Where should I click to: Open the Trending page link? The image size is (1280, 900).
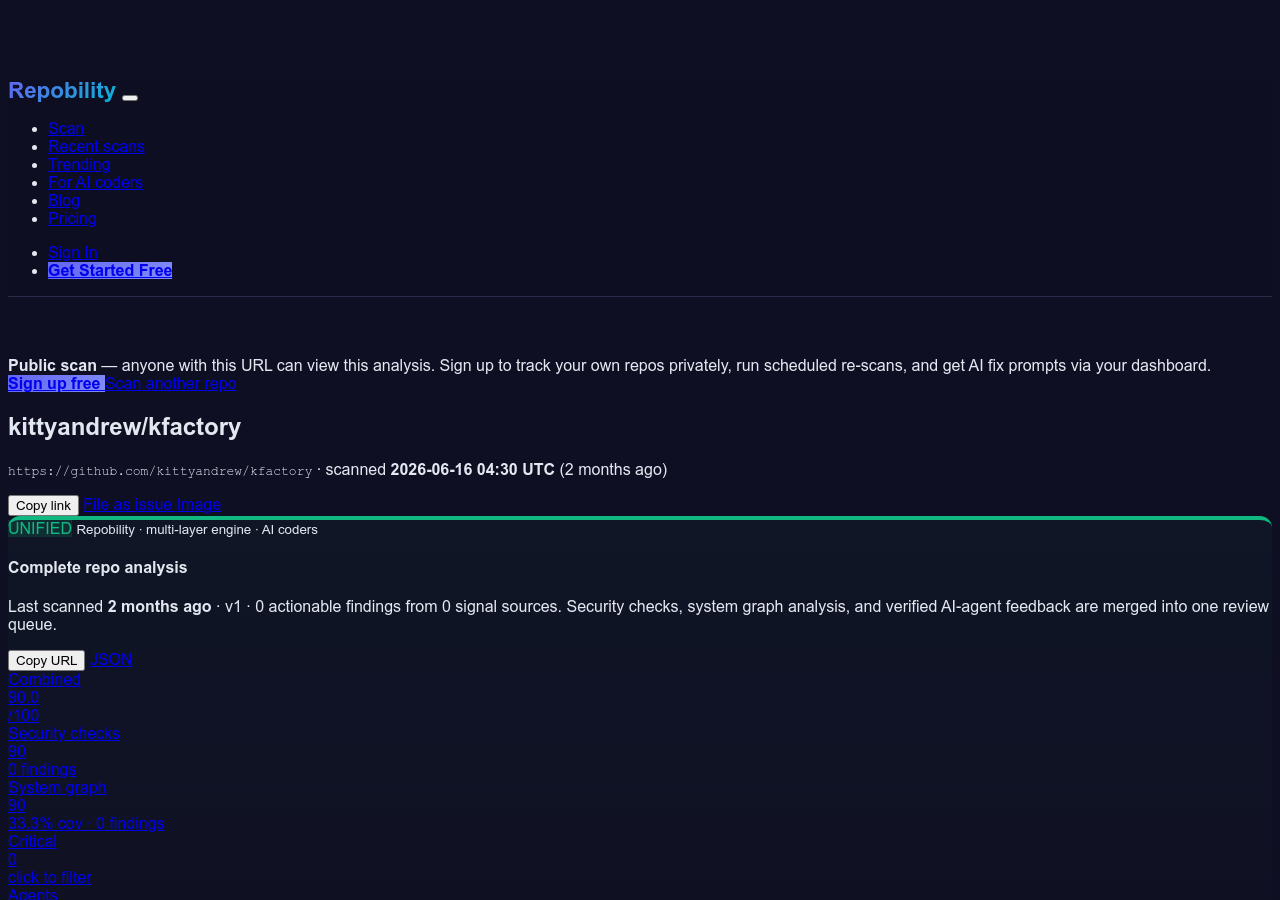pos(79,164)
